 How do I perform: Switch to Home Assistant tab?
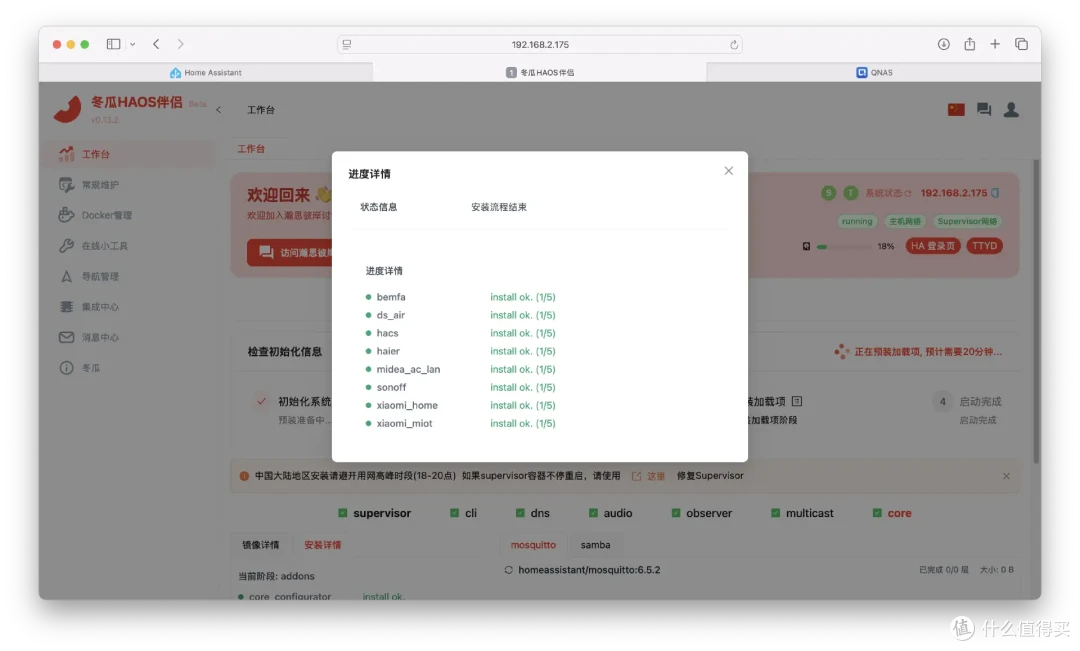coord(206,72)
